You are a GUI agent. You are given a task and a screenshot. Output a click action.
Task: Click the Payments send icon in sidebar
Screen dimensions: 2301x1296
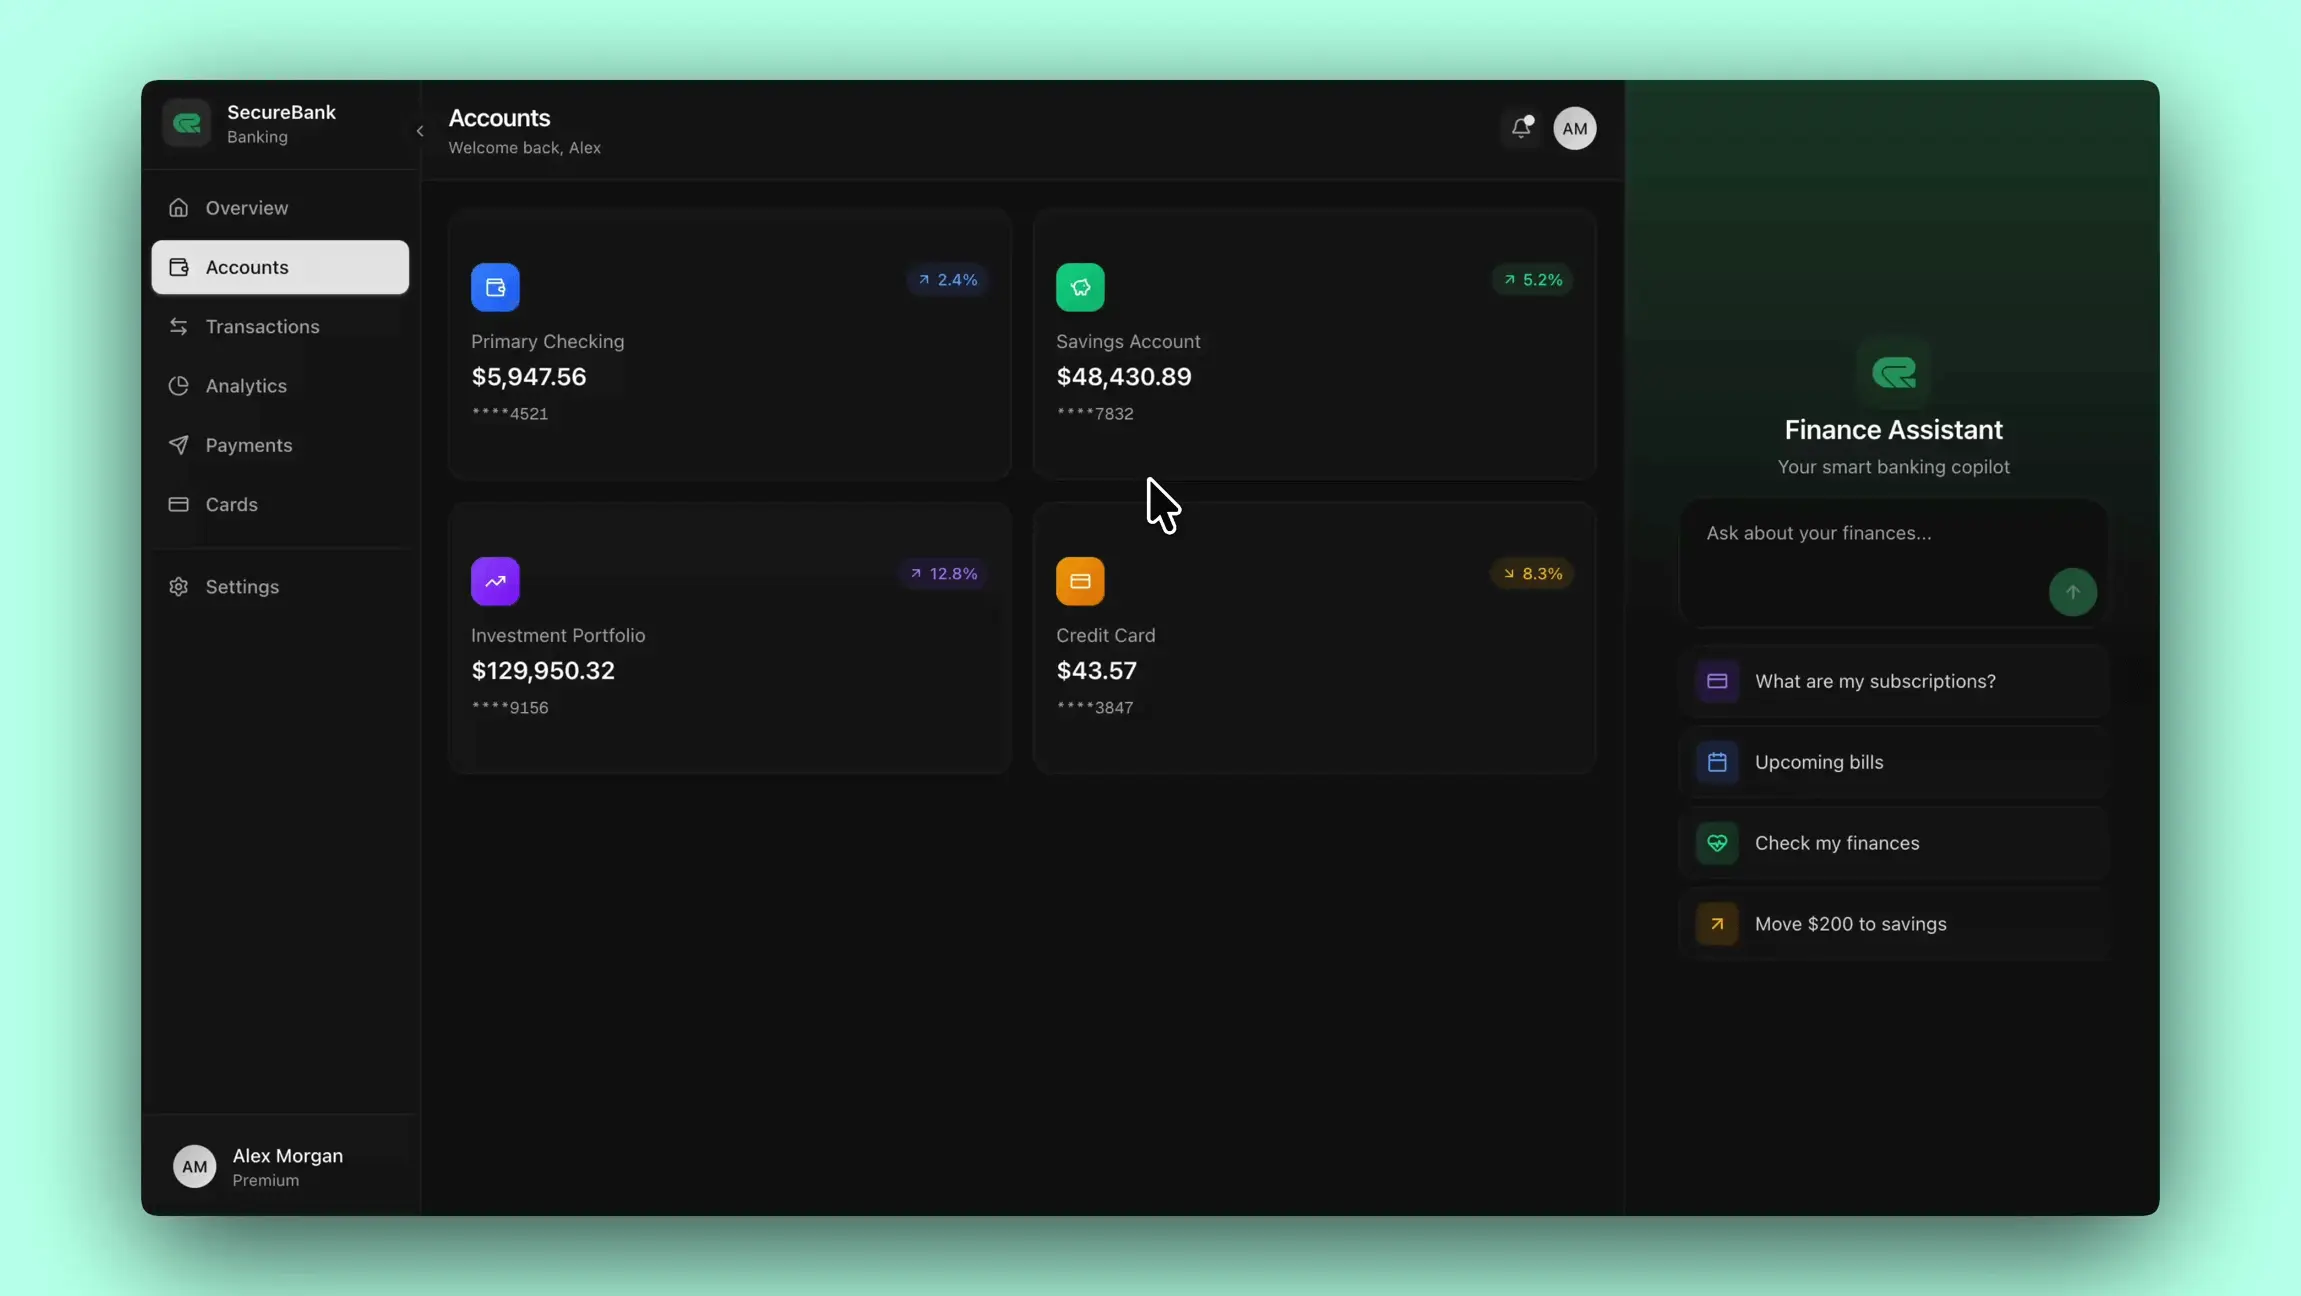pyautogui.click(x=179, y=445)
